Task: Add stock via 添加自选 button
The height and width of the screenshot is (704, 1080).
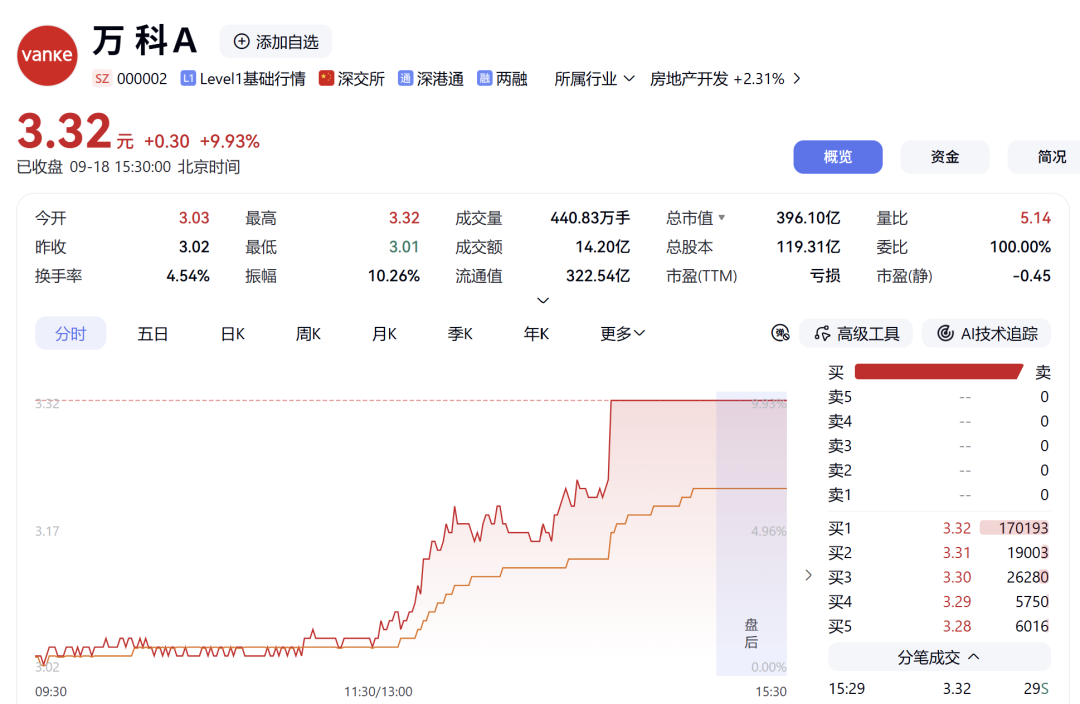Action: (x=276, y=41)
